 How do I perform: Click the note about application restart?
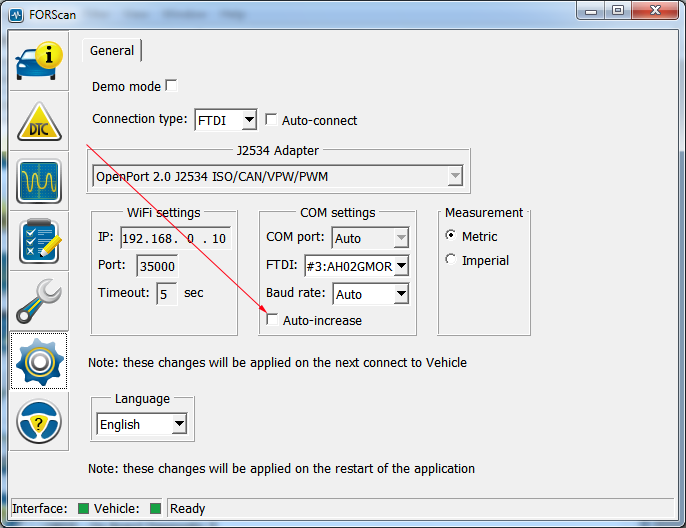[281, 469]
